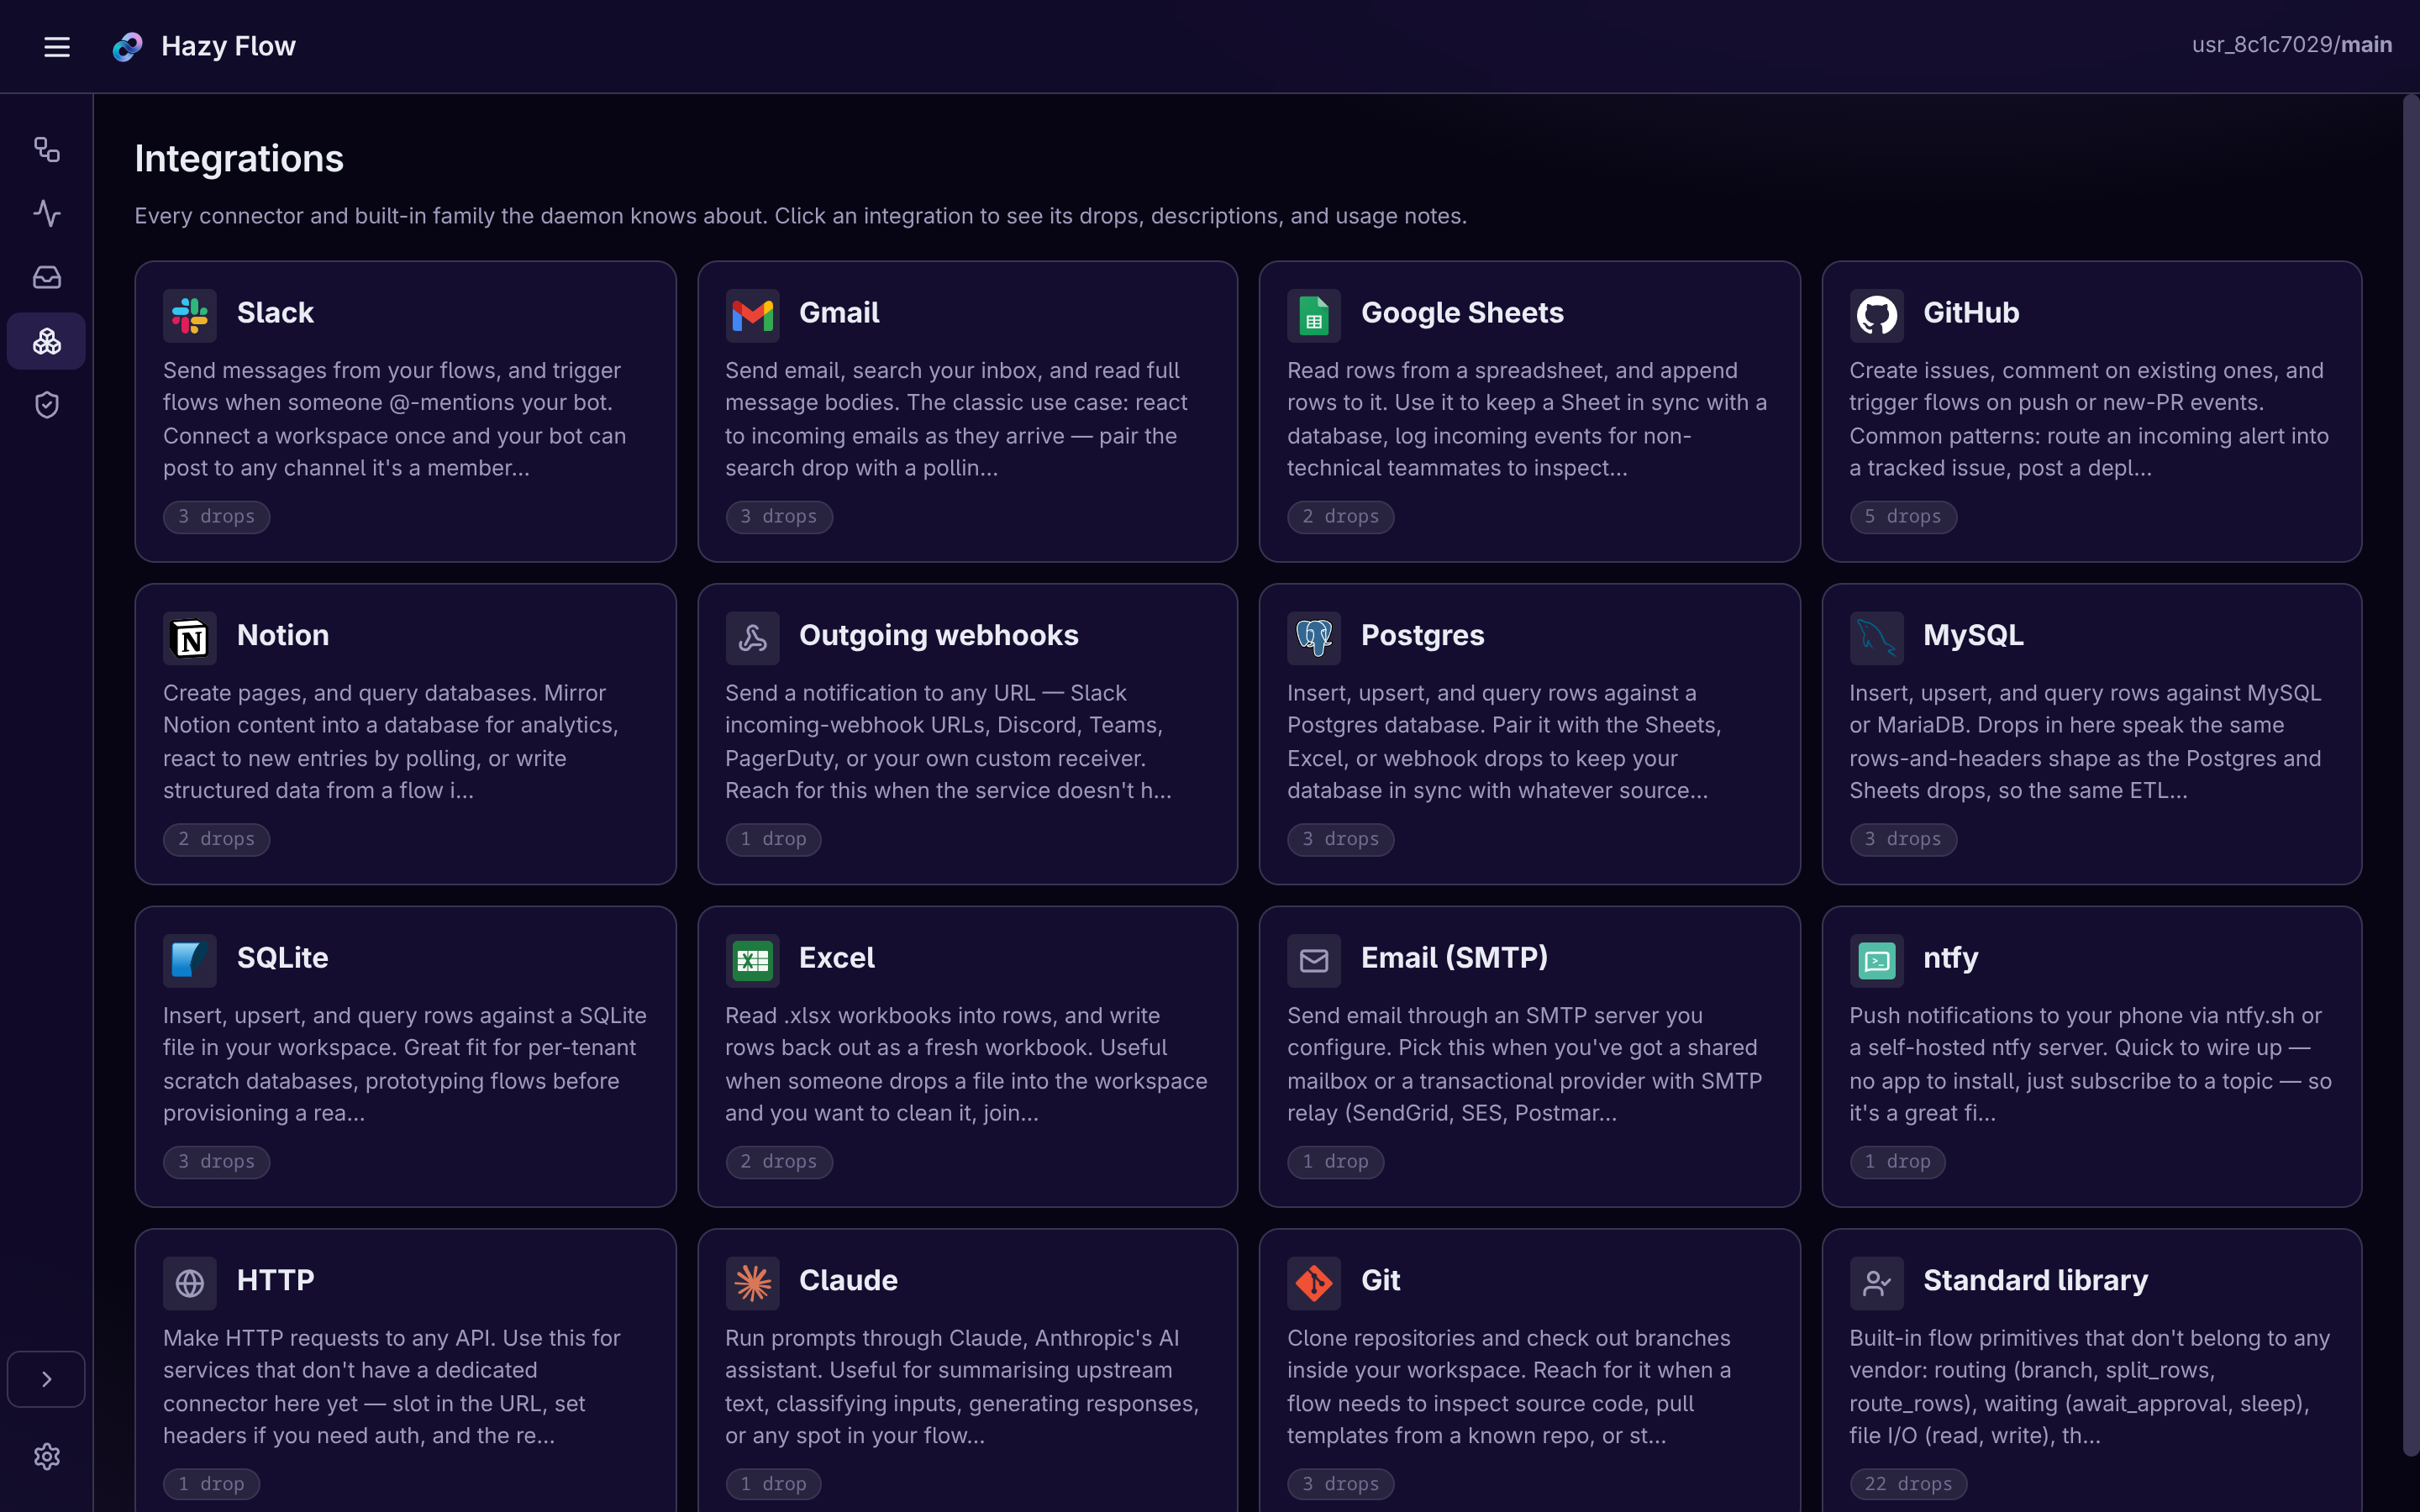Open the Excel integration title

(836, 958)
